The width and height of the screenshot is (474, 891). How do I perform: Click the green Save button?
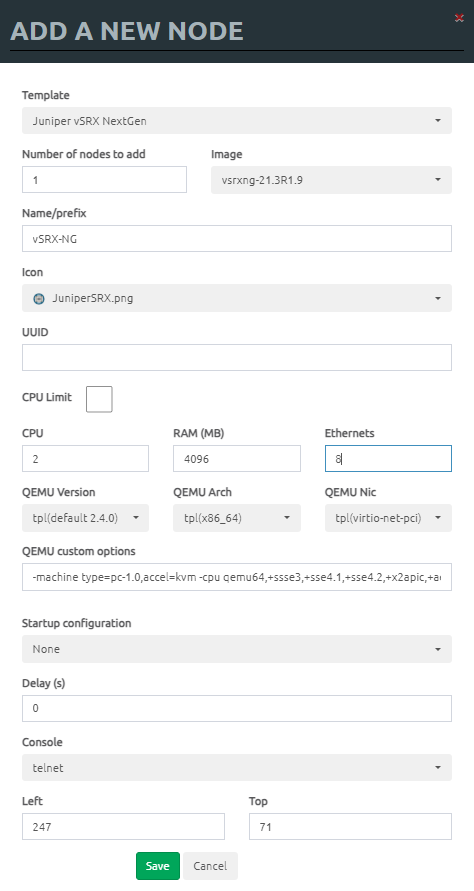click(157, 866)
